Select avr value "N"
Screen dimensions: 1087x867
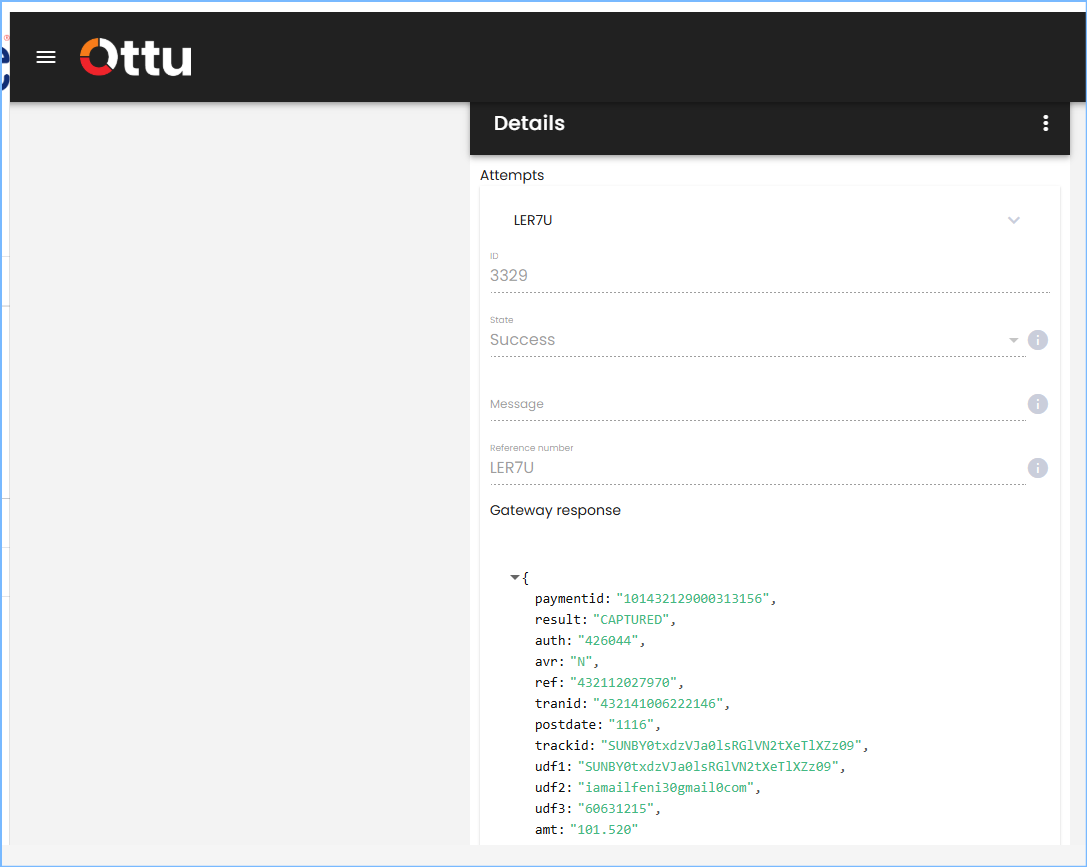(x=581, y=661)
